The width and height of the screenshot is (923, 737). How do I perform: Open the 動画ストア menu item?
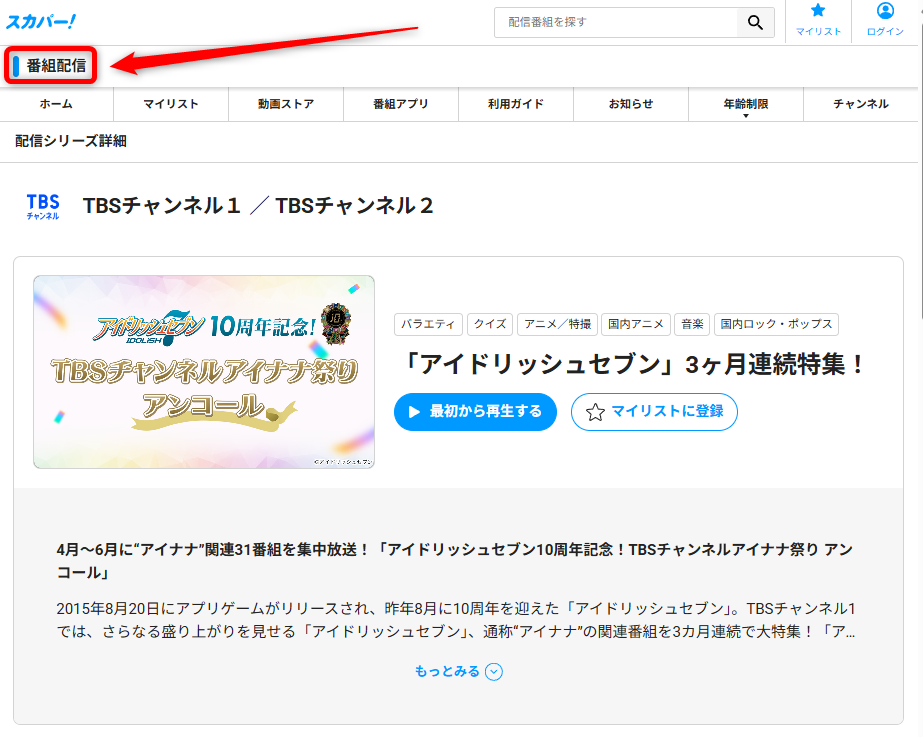285,104
